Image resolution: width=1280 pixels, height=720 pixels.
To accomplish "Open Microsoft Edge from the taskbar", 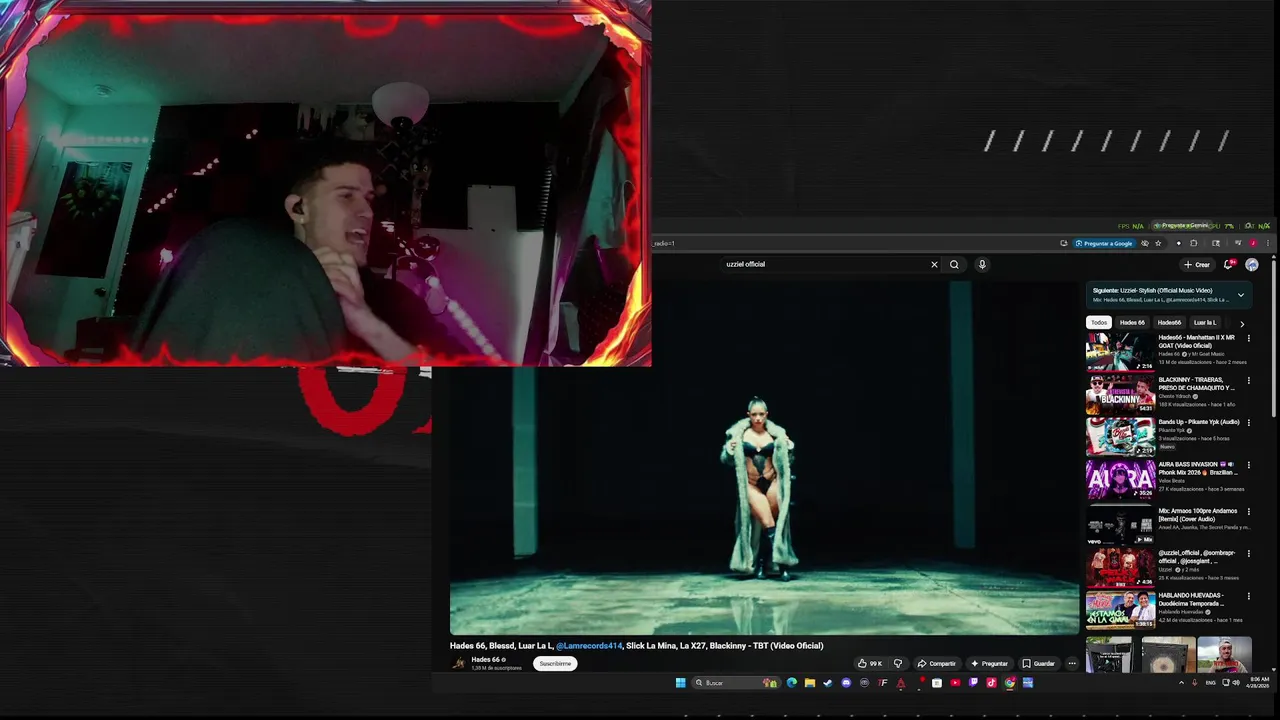I will 792,683.
